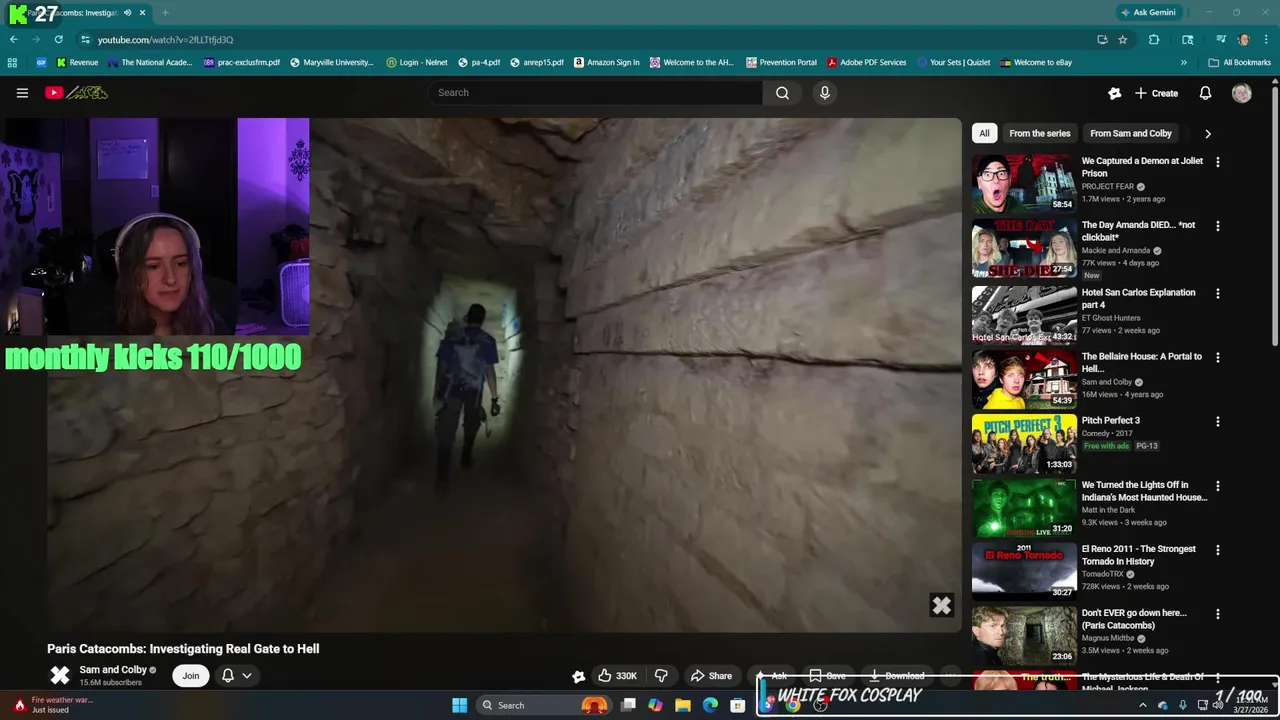Open the Revenue bookmark
The image size is (1280, 720).
[77, 62]
